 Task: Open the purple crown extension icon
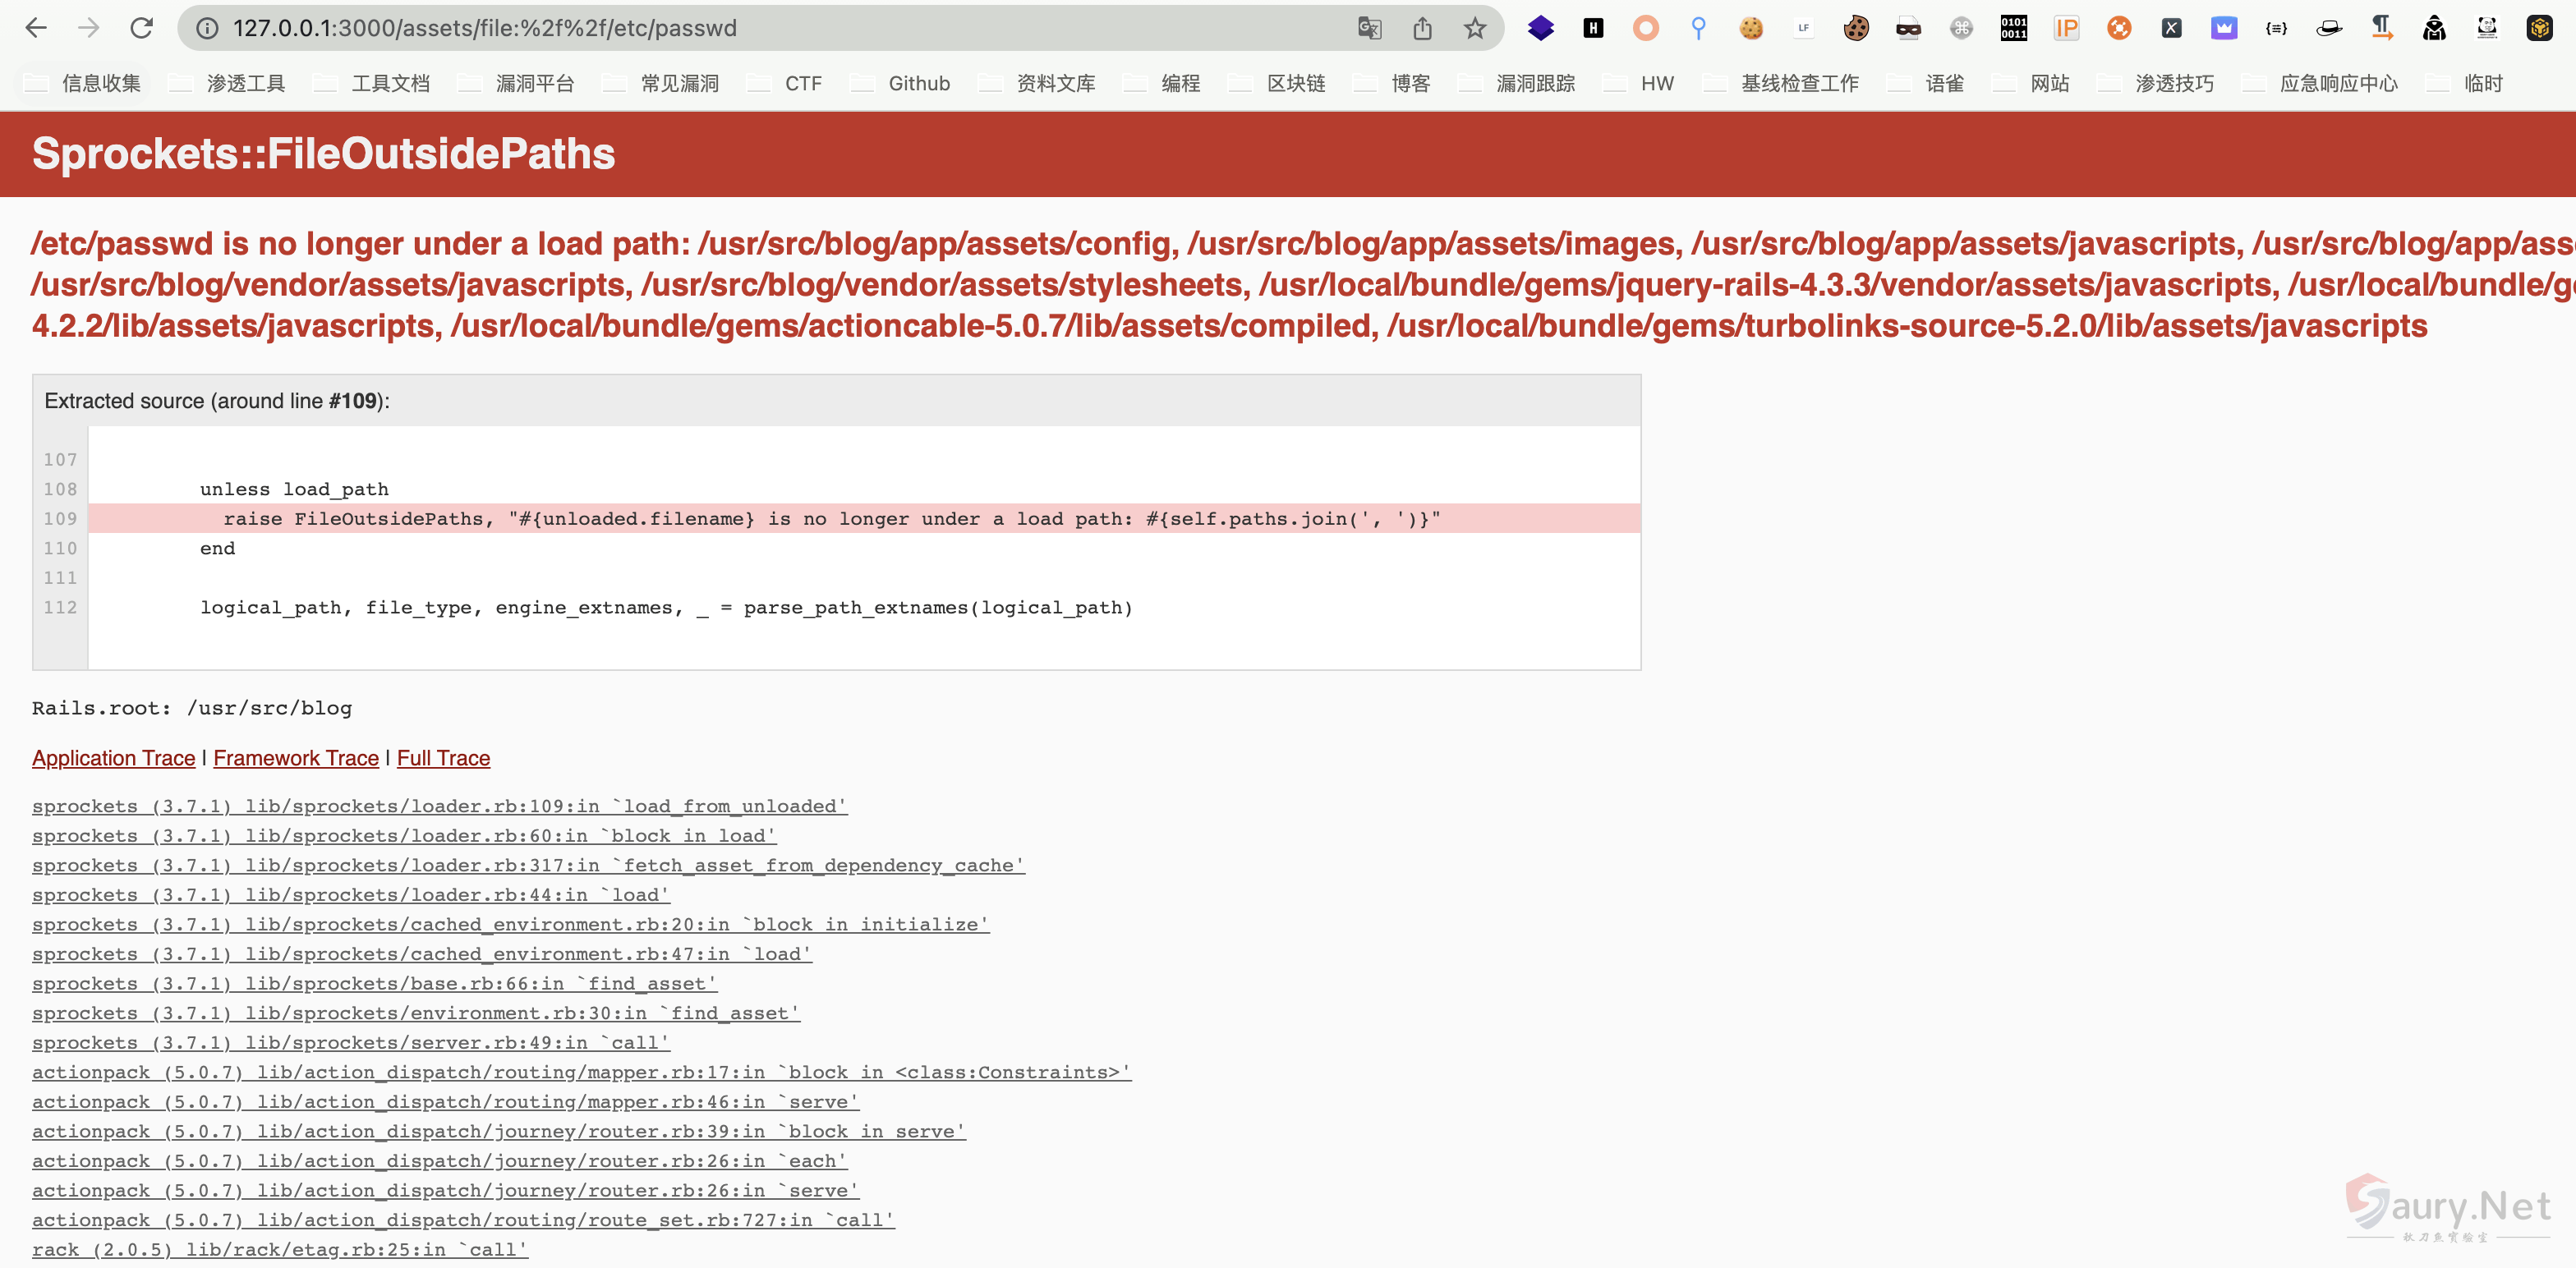coord(2223,28)
